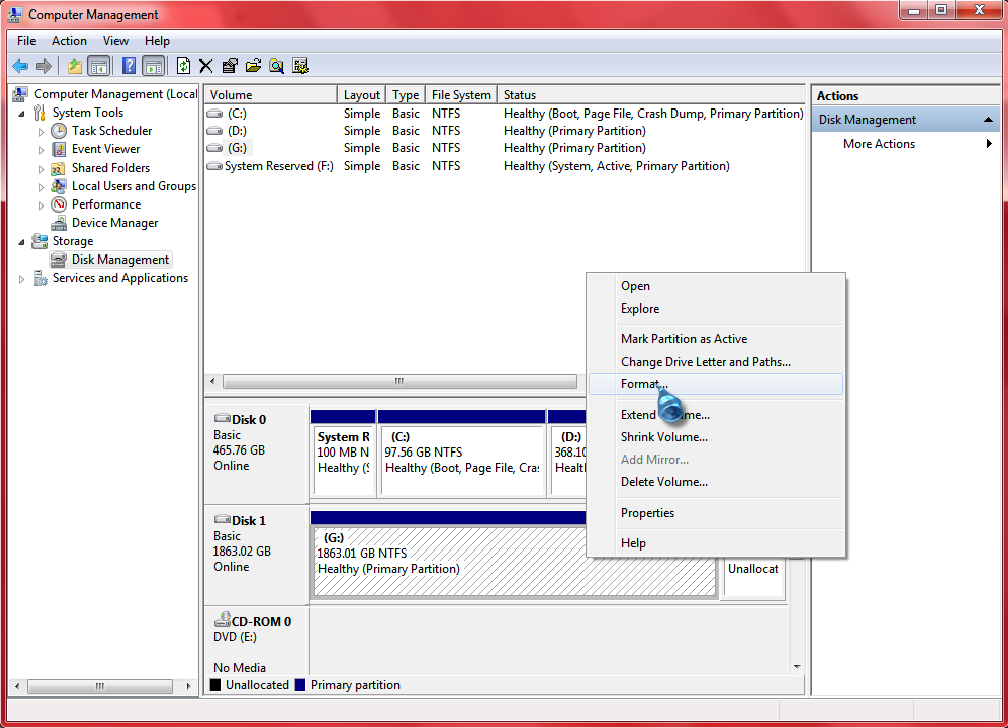The width and height of the screenshot is (1008, 728).
Task: Expand the Performance node
Action: pos(41,205)
